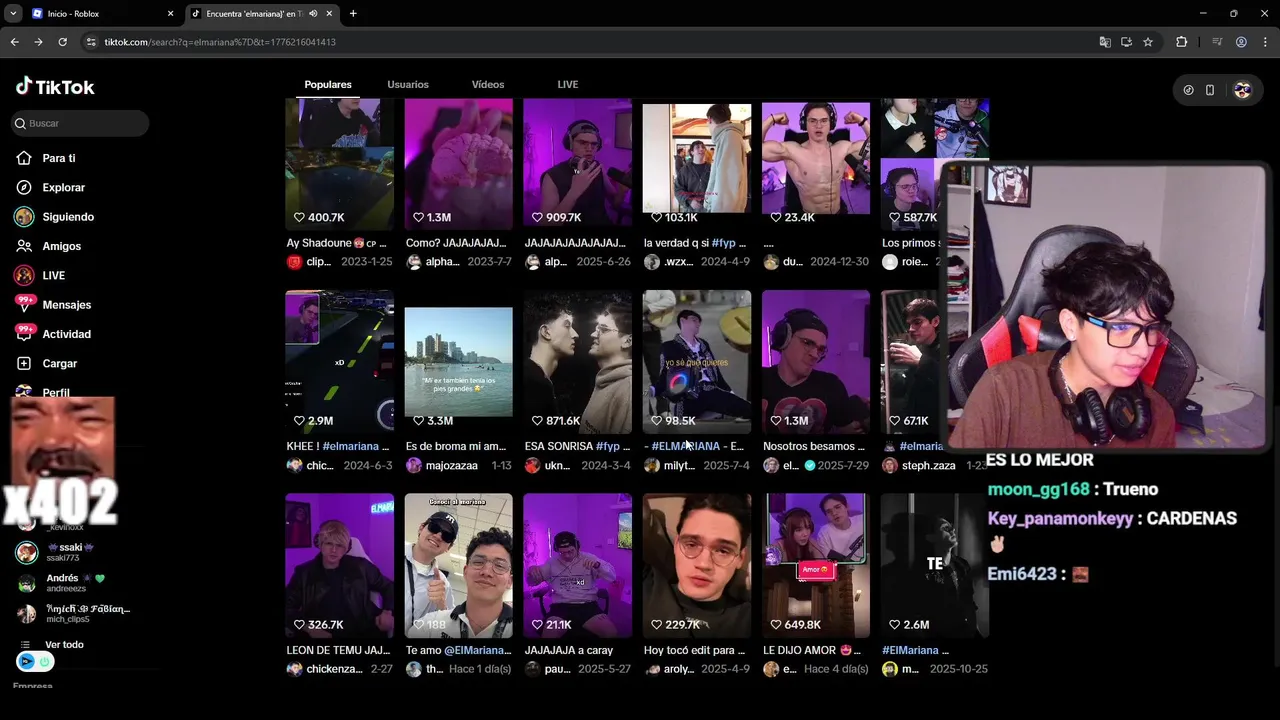Reload the page
This screenshot has height=720, width=1280.
[x=62, y=42]
